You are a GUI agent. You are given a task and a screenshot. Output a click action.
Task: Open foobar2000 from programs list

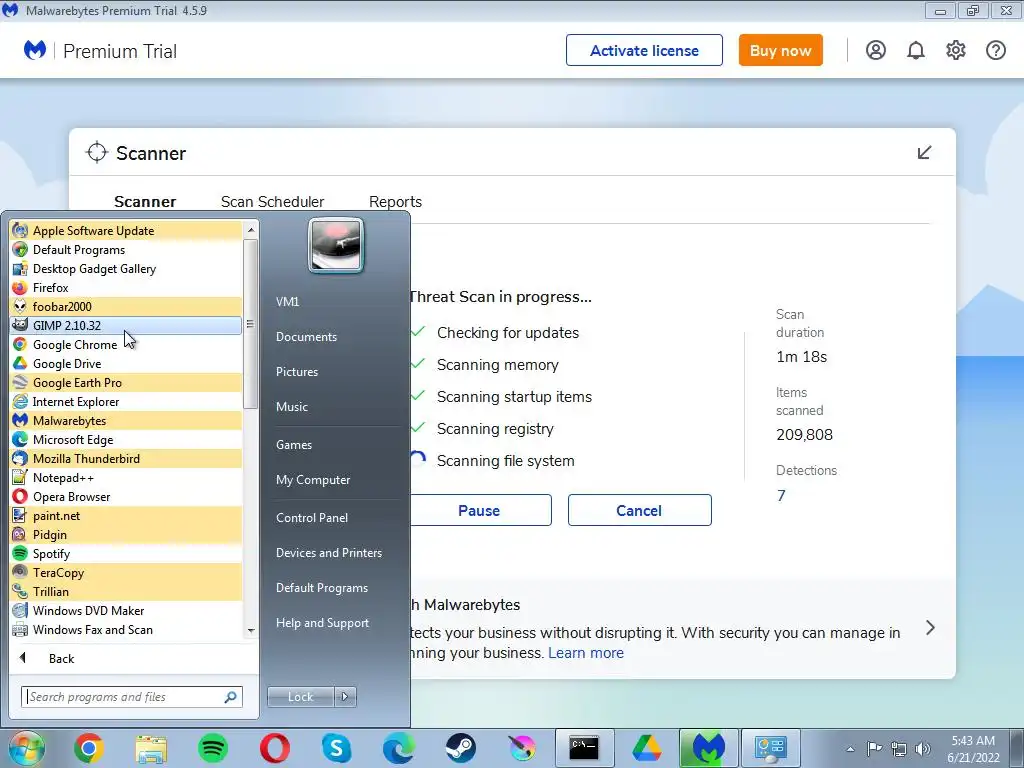point(126,306)
